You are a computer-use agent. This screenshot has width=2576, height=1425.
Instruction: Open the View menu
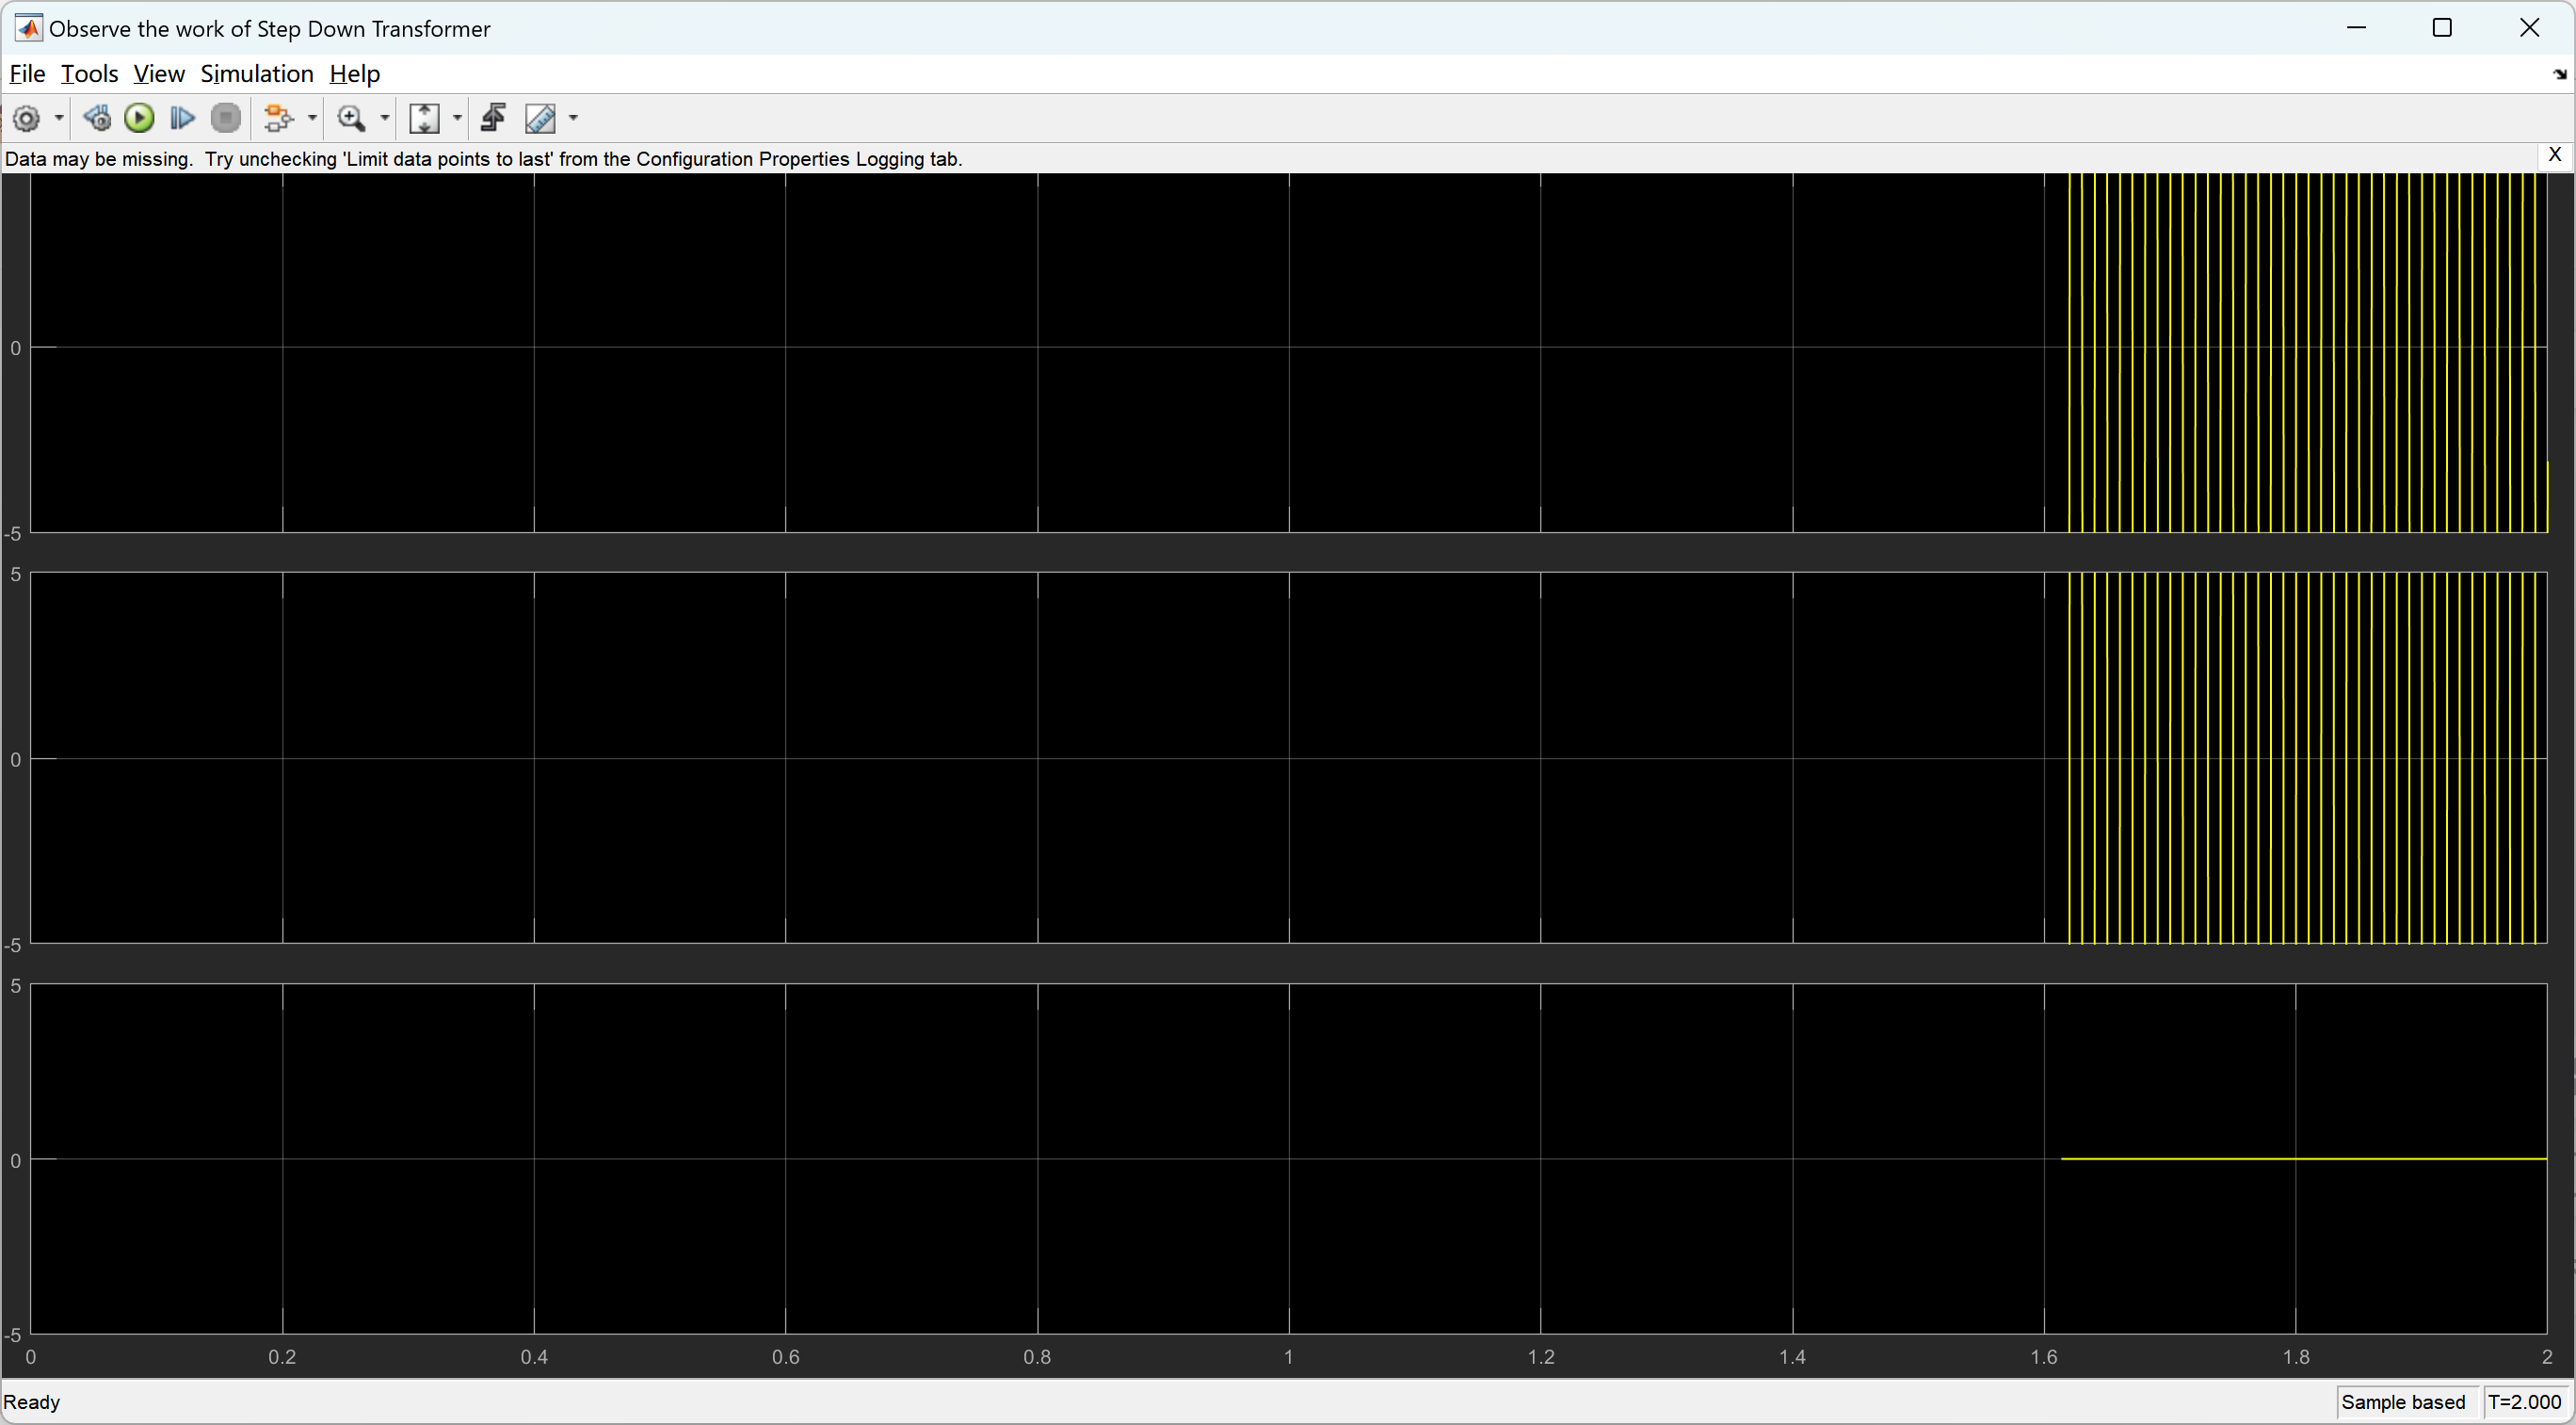coord(158,74)
